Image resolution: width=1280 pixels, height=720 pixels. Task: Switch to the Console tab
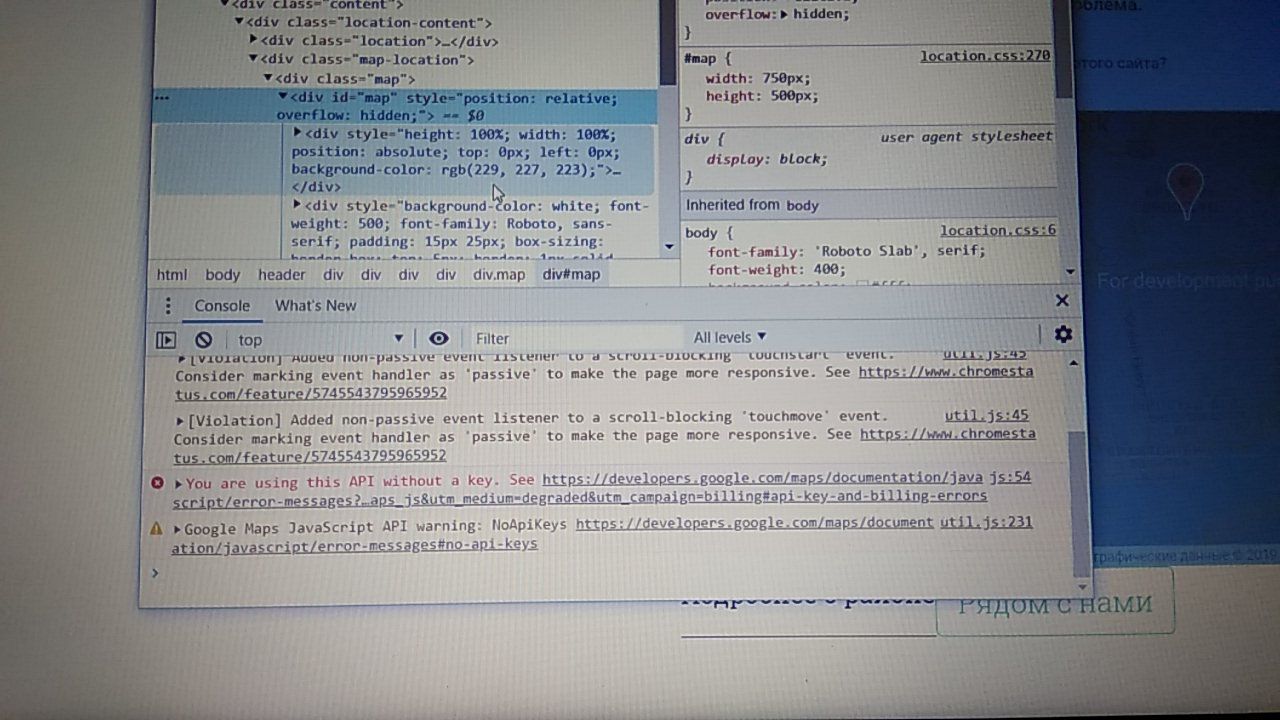click(x=222, y=306)
